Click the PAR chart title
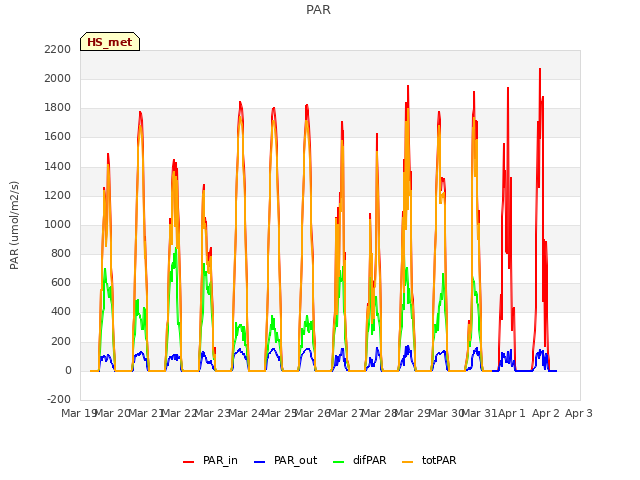 [318, 10]
